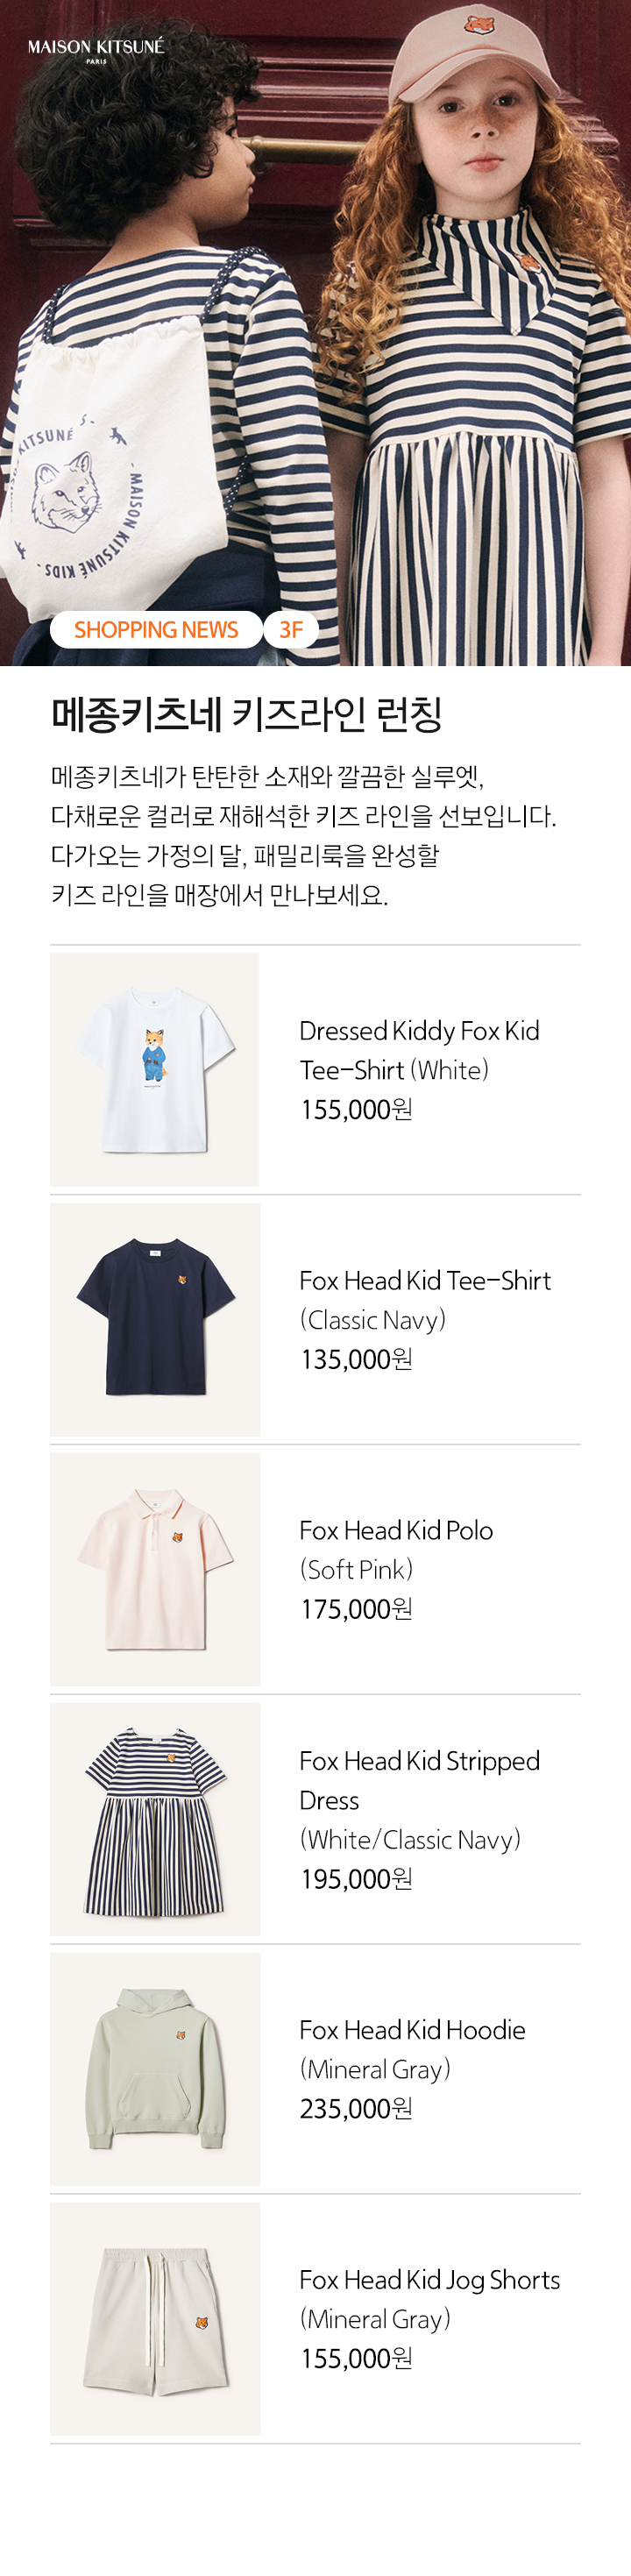
Task: Click the Fox Head Kid Hoodie title
Action: pyautogui.click(x=412, y=2030)
